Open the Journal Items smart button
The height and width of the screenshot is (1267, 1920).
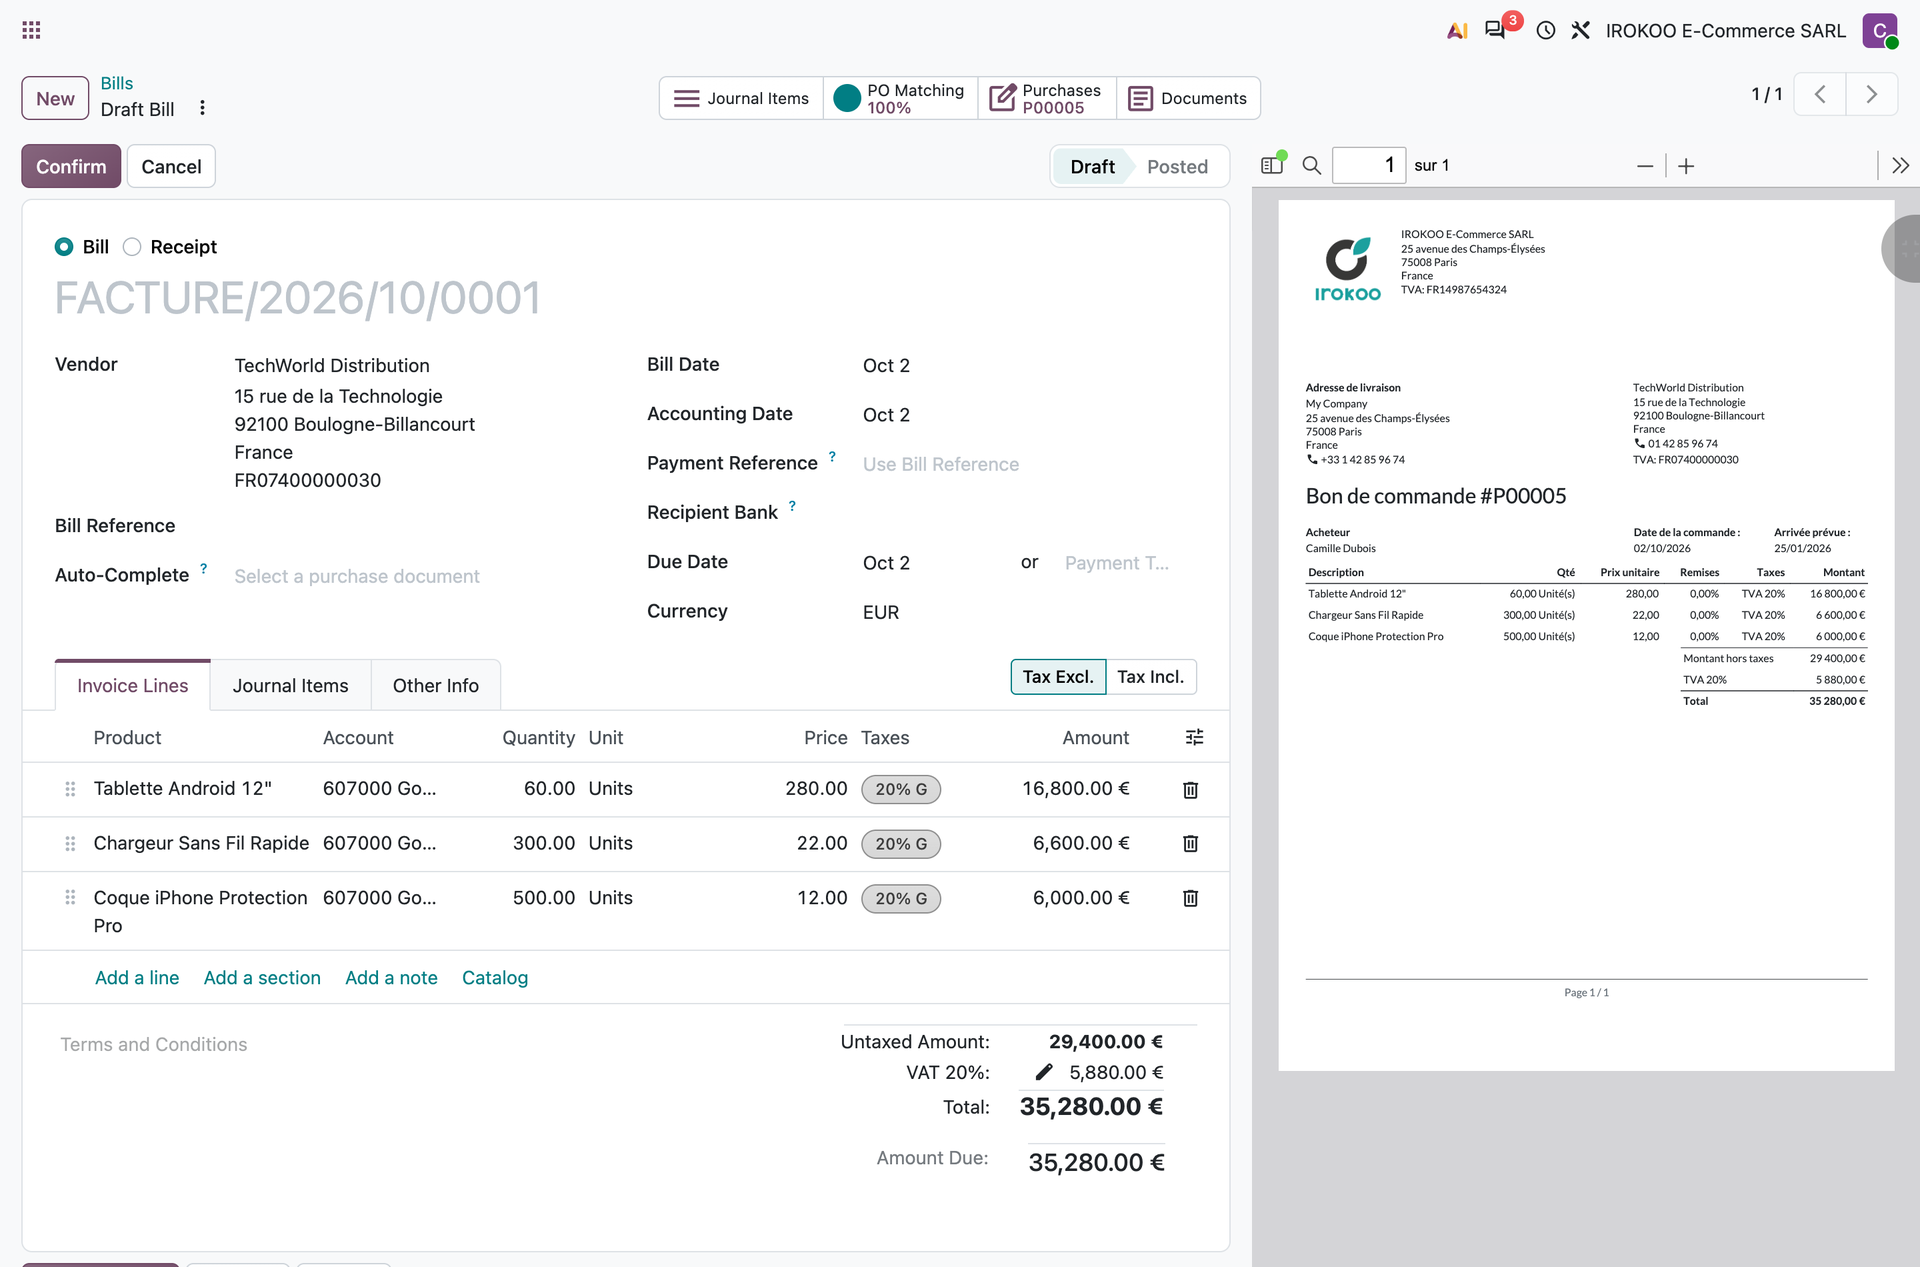[741, 98]
